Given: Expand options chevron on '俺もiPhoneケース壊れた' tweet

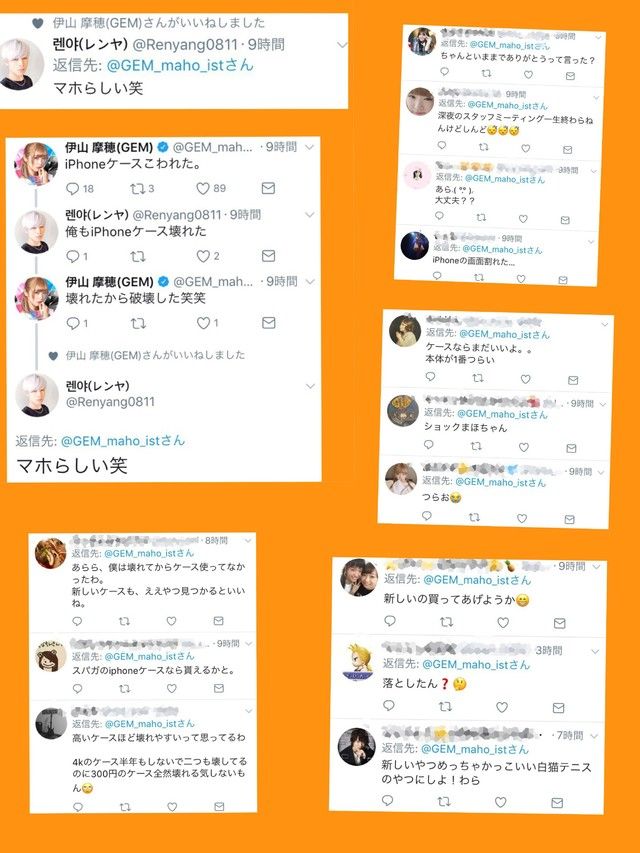Looking at the screenshot, I should click(x=310, y=215).
